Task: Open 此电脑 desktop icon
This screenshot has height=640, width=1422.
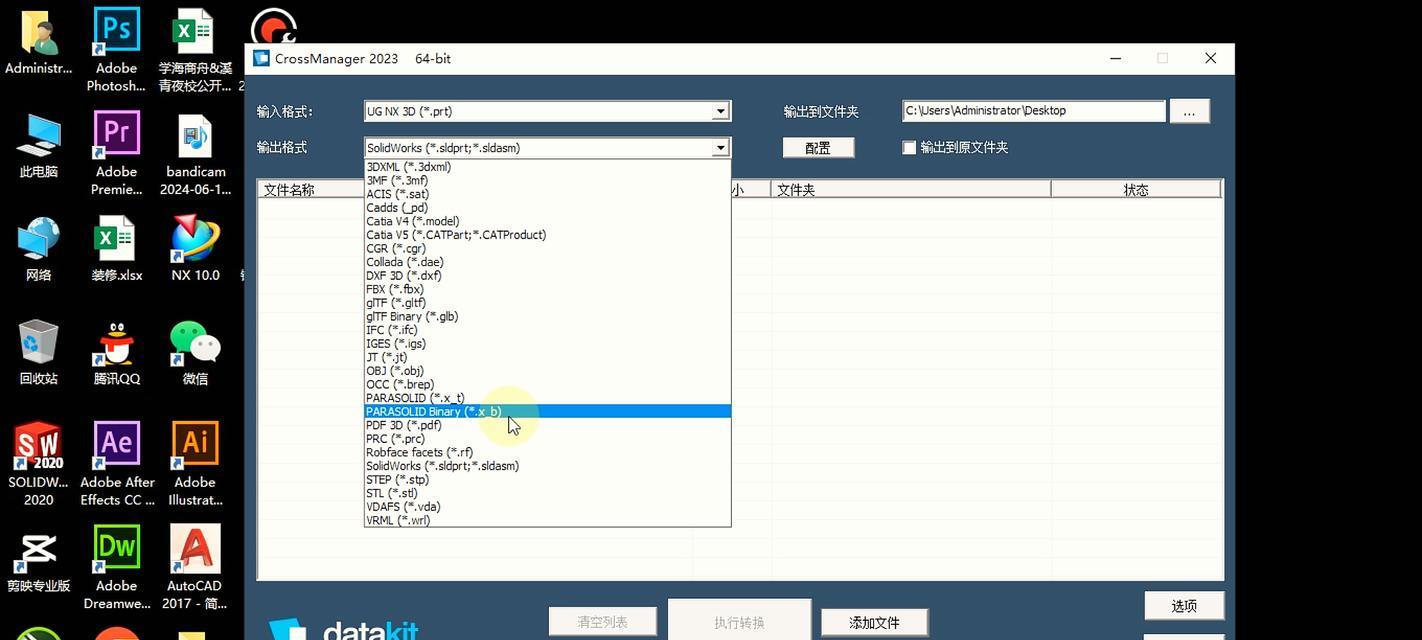Action: 38,146
